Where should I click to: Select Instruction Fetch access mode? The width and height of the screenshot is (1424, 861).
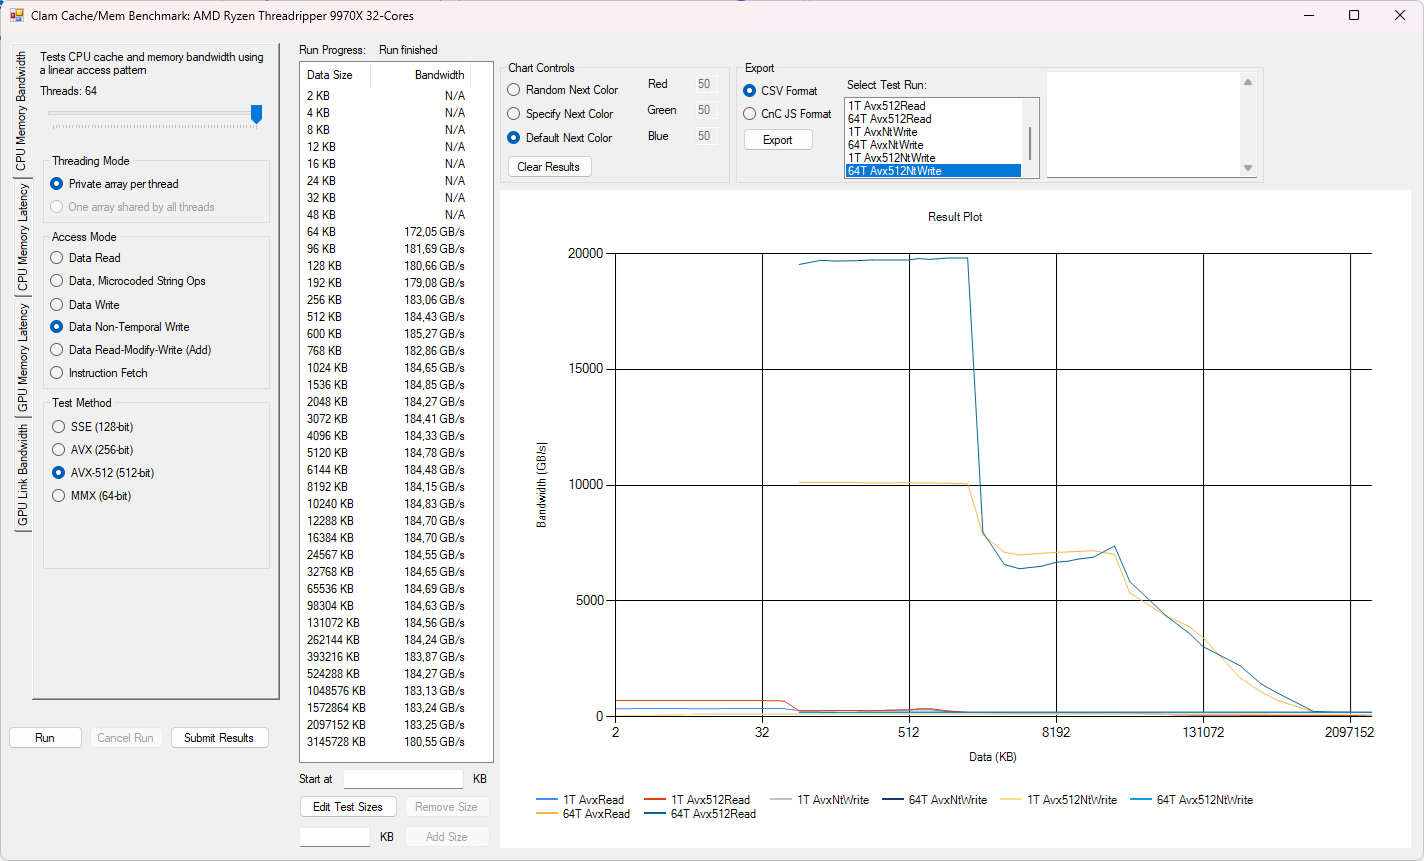tap(99, 373)
